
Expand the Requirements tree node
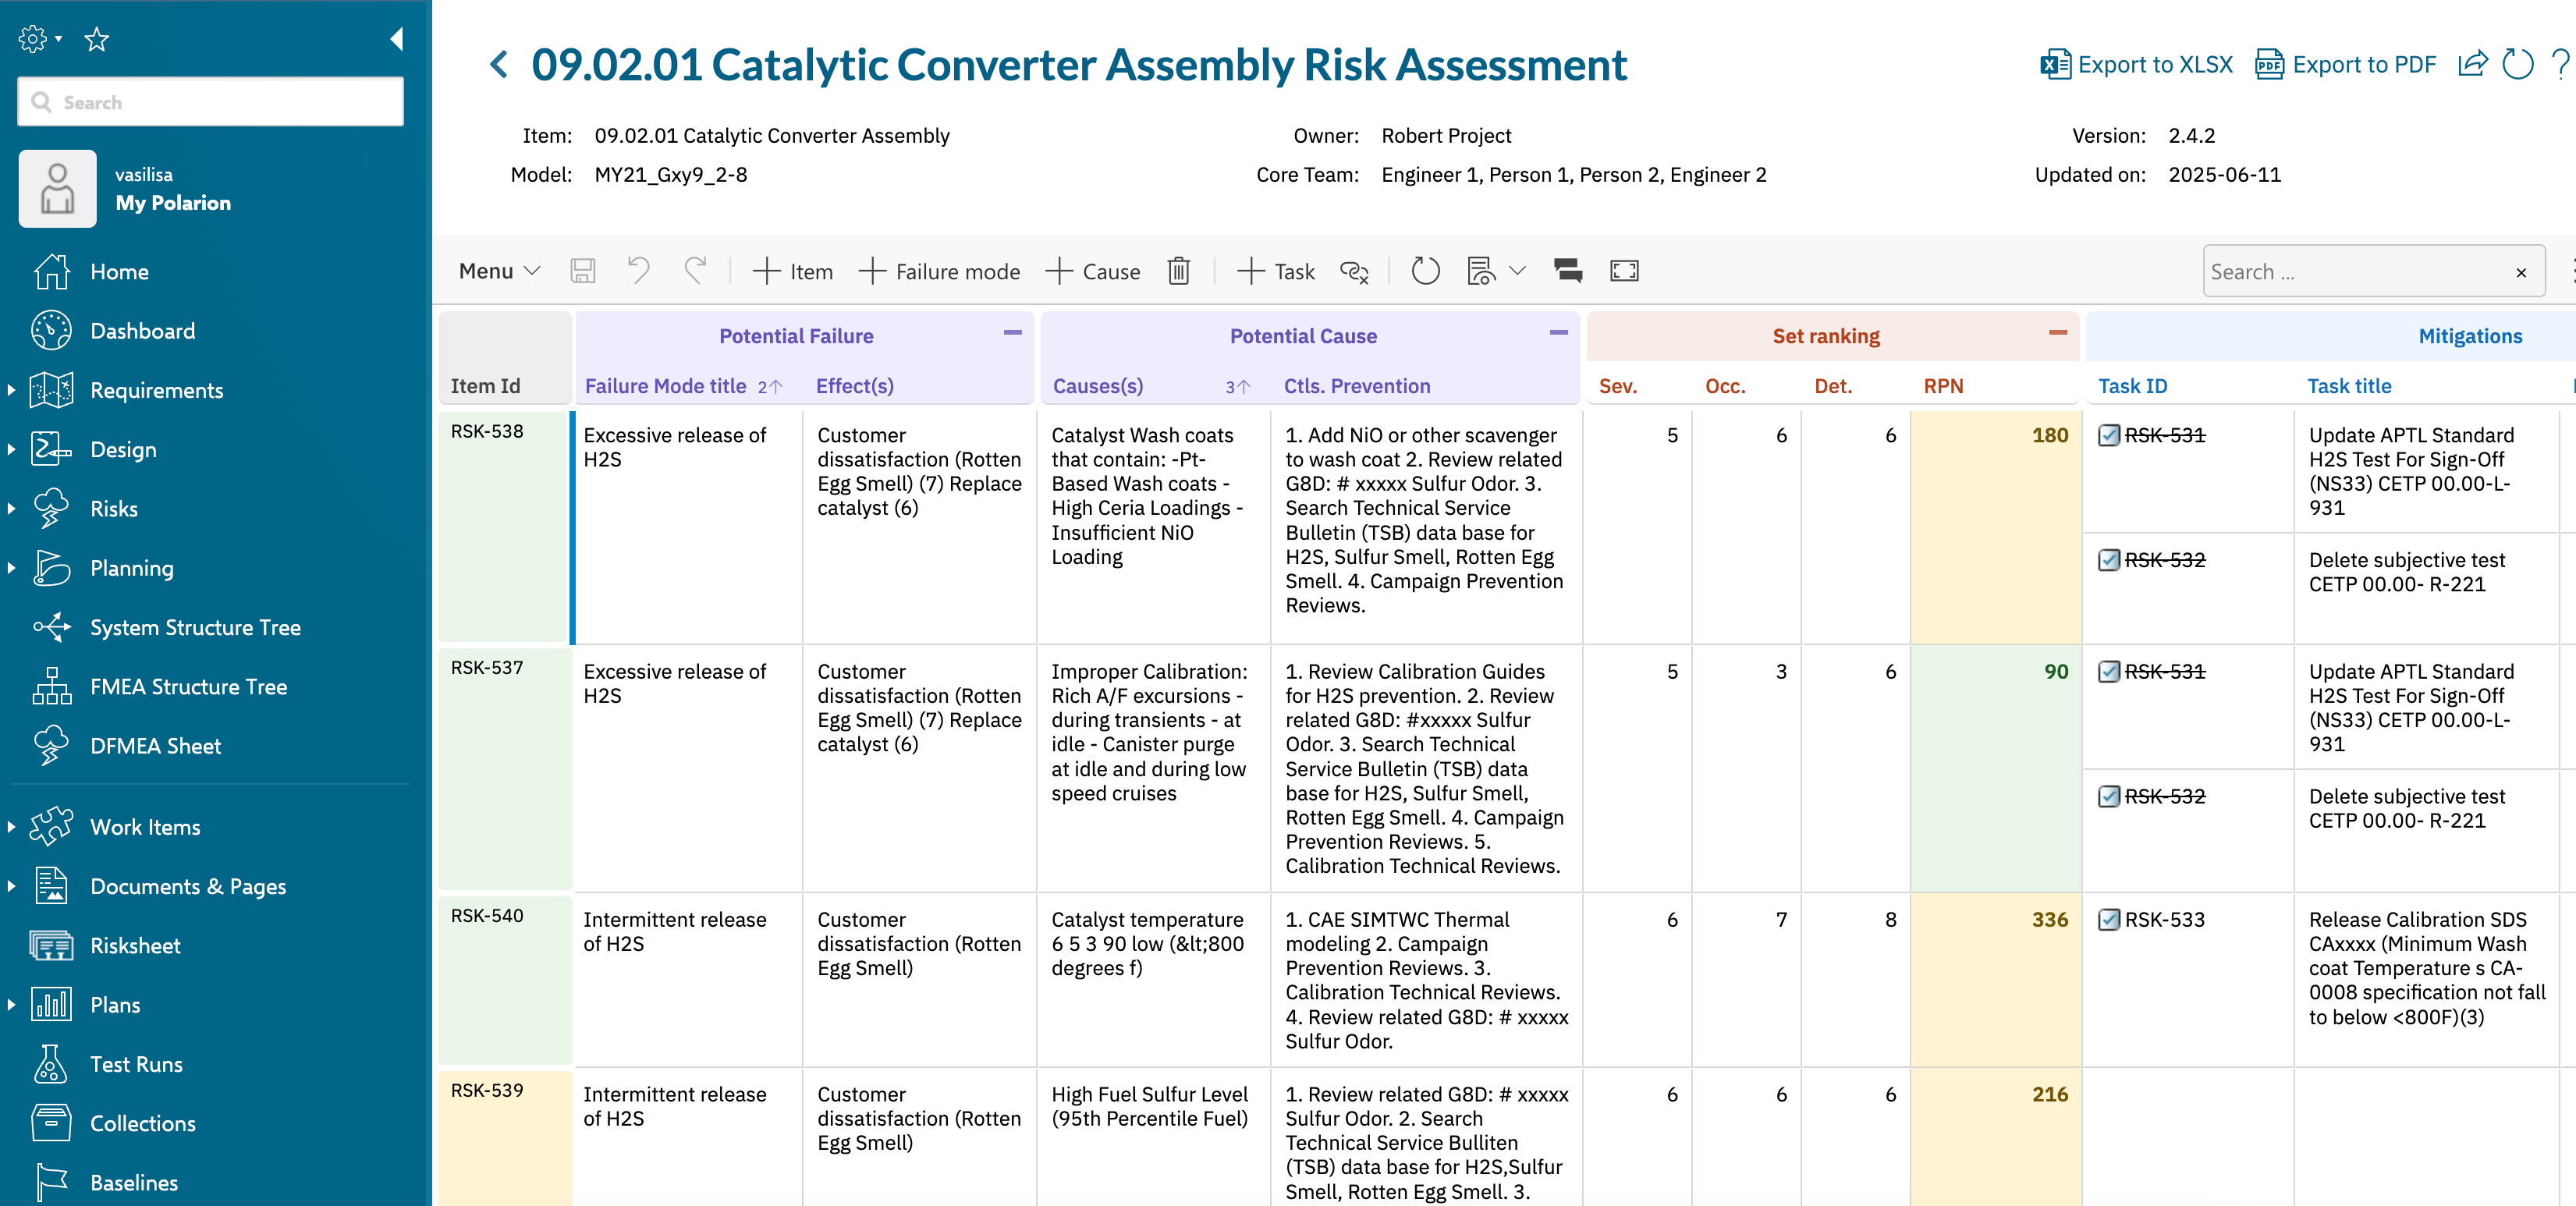(x=11, y=391)
